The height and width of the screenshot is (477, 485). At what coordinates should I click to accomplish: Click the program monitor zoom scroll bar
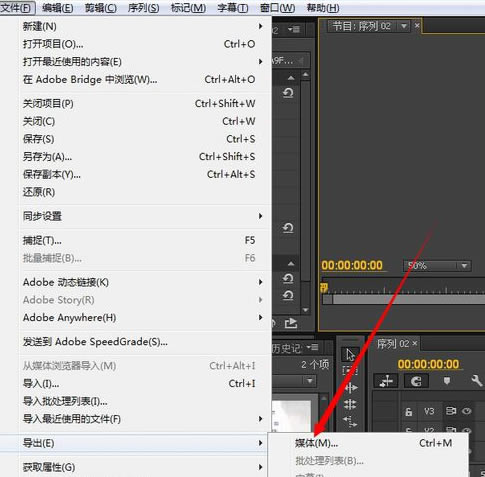404,299
